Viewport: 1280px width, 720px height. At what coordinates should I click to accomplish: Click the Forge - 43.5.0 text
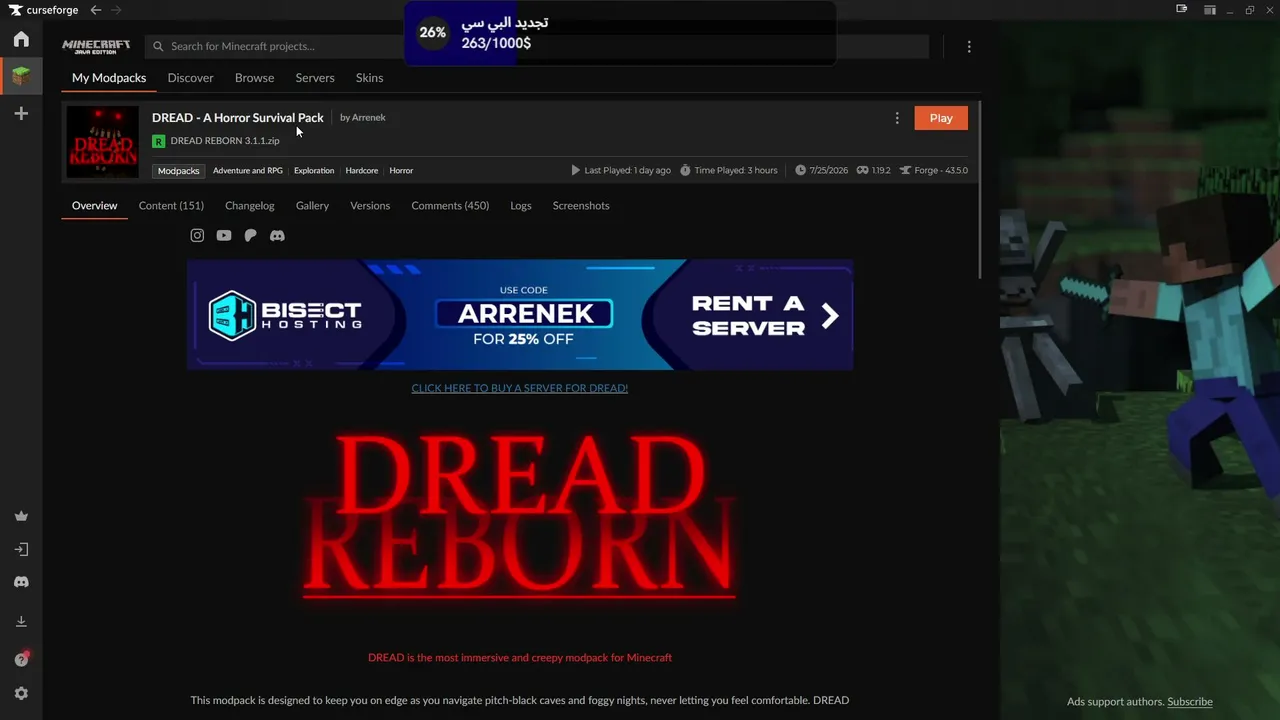[941, 171]
